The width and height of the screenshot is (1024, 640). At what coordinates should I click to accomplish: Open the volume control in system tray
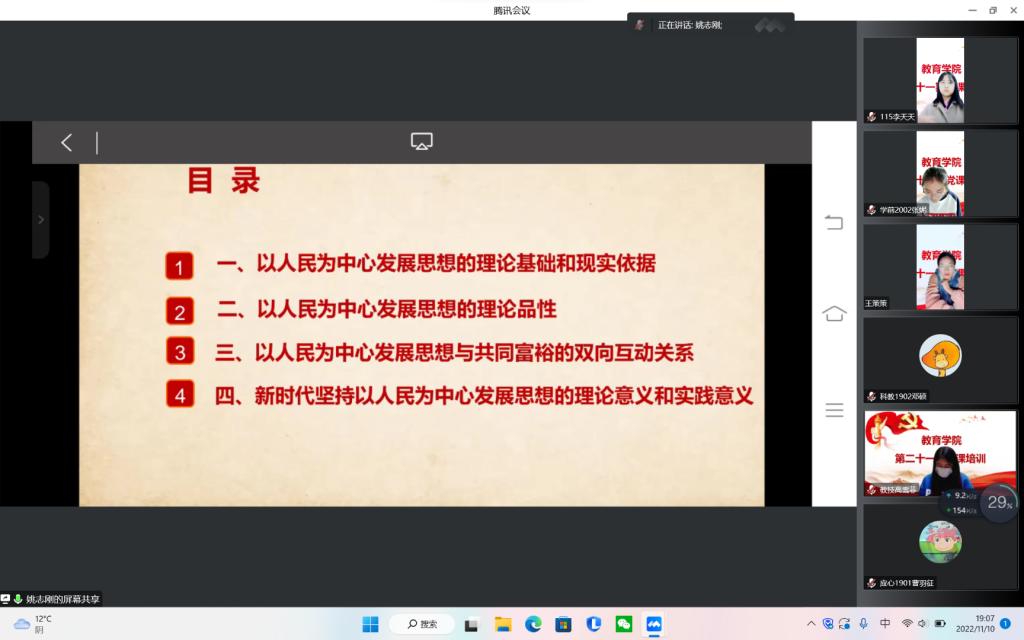click(922, 624)
